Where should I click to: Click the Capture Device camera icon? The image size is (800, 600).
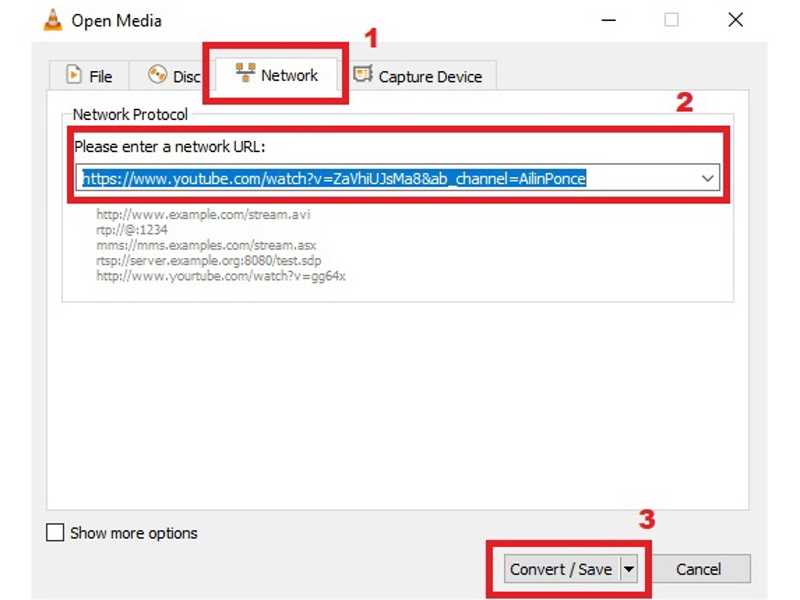(x=364, y=74)
